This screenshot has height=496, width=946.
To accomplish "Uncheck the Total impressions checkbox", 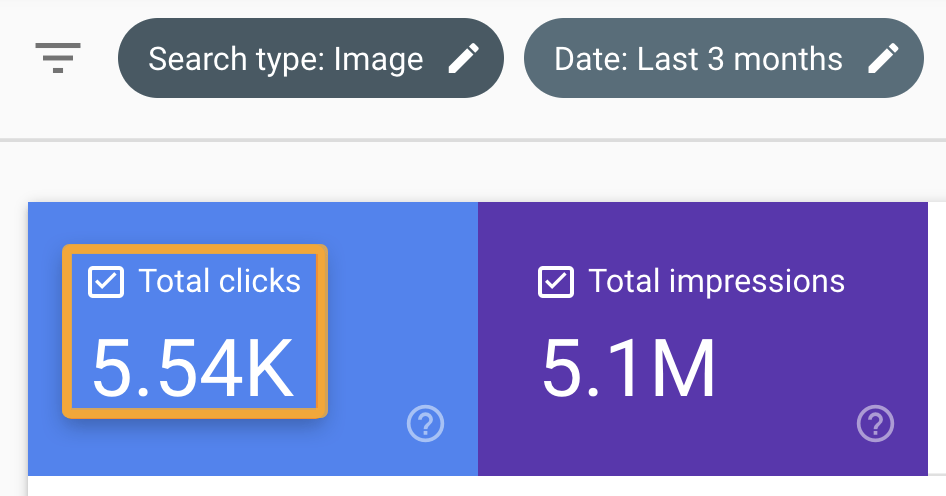I will 556,282.
